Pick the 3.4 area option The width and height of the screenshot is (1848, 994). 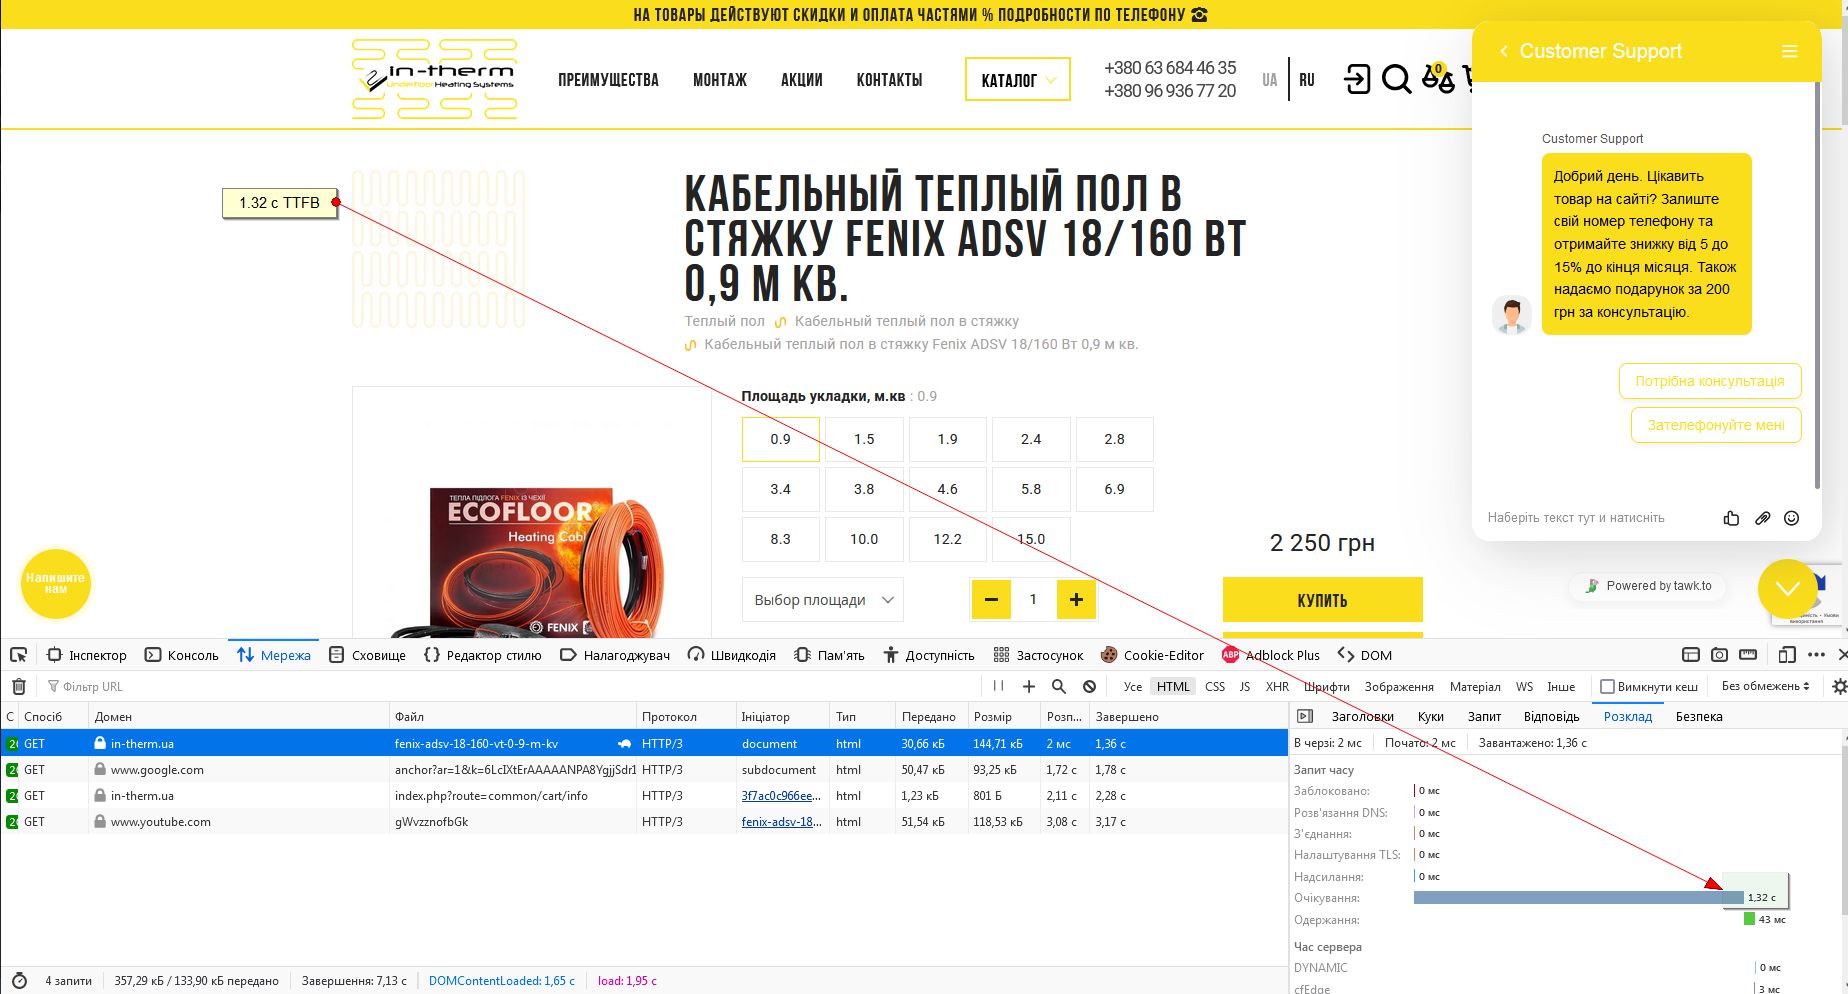781,489
